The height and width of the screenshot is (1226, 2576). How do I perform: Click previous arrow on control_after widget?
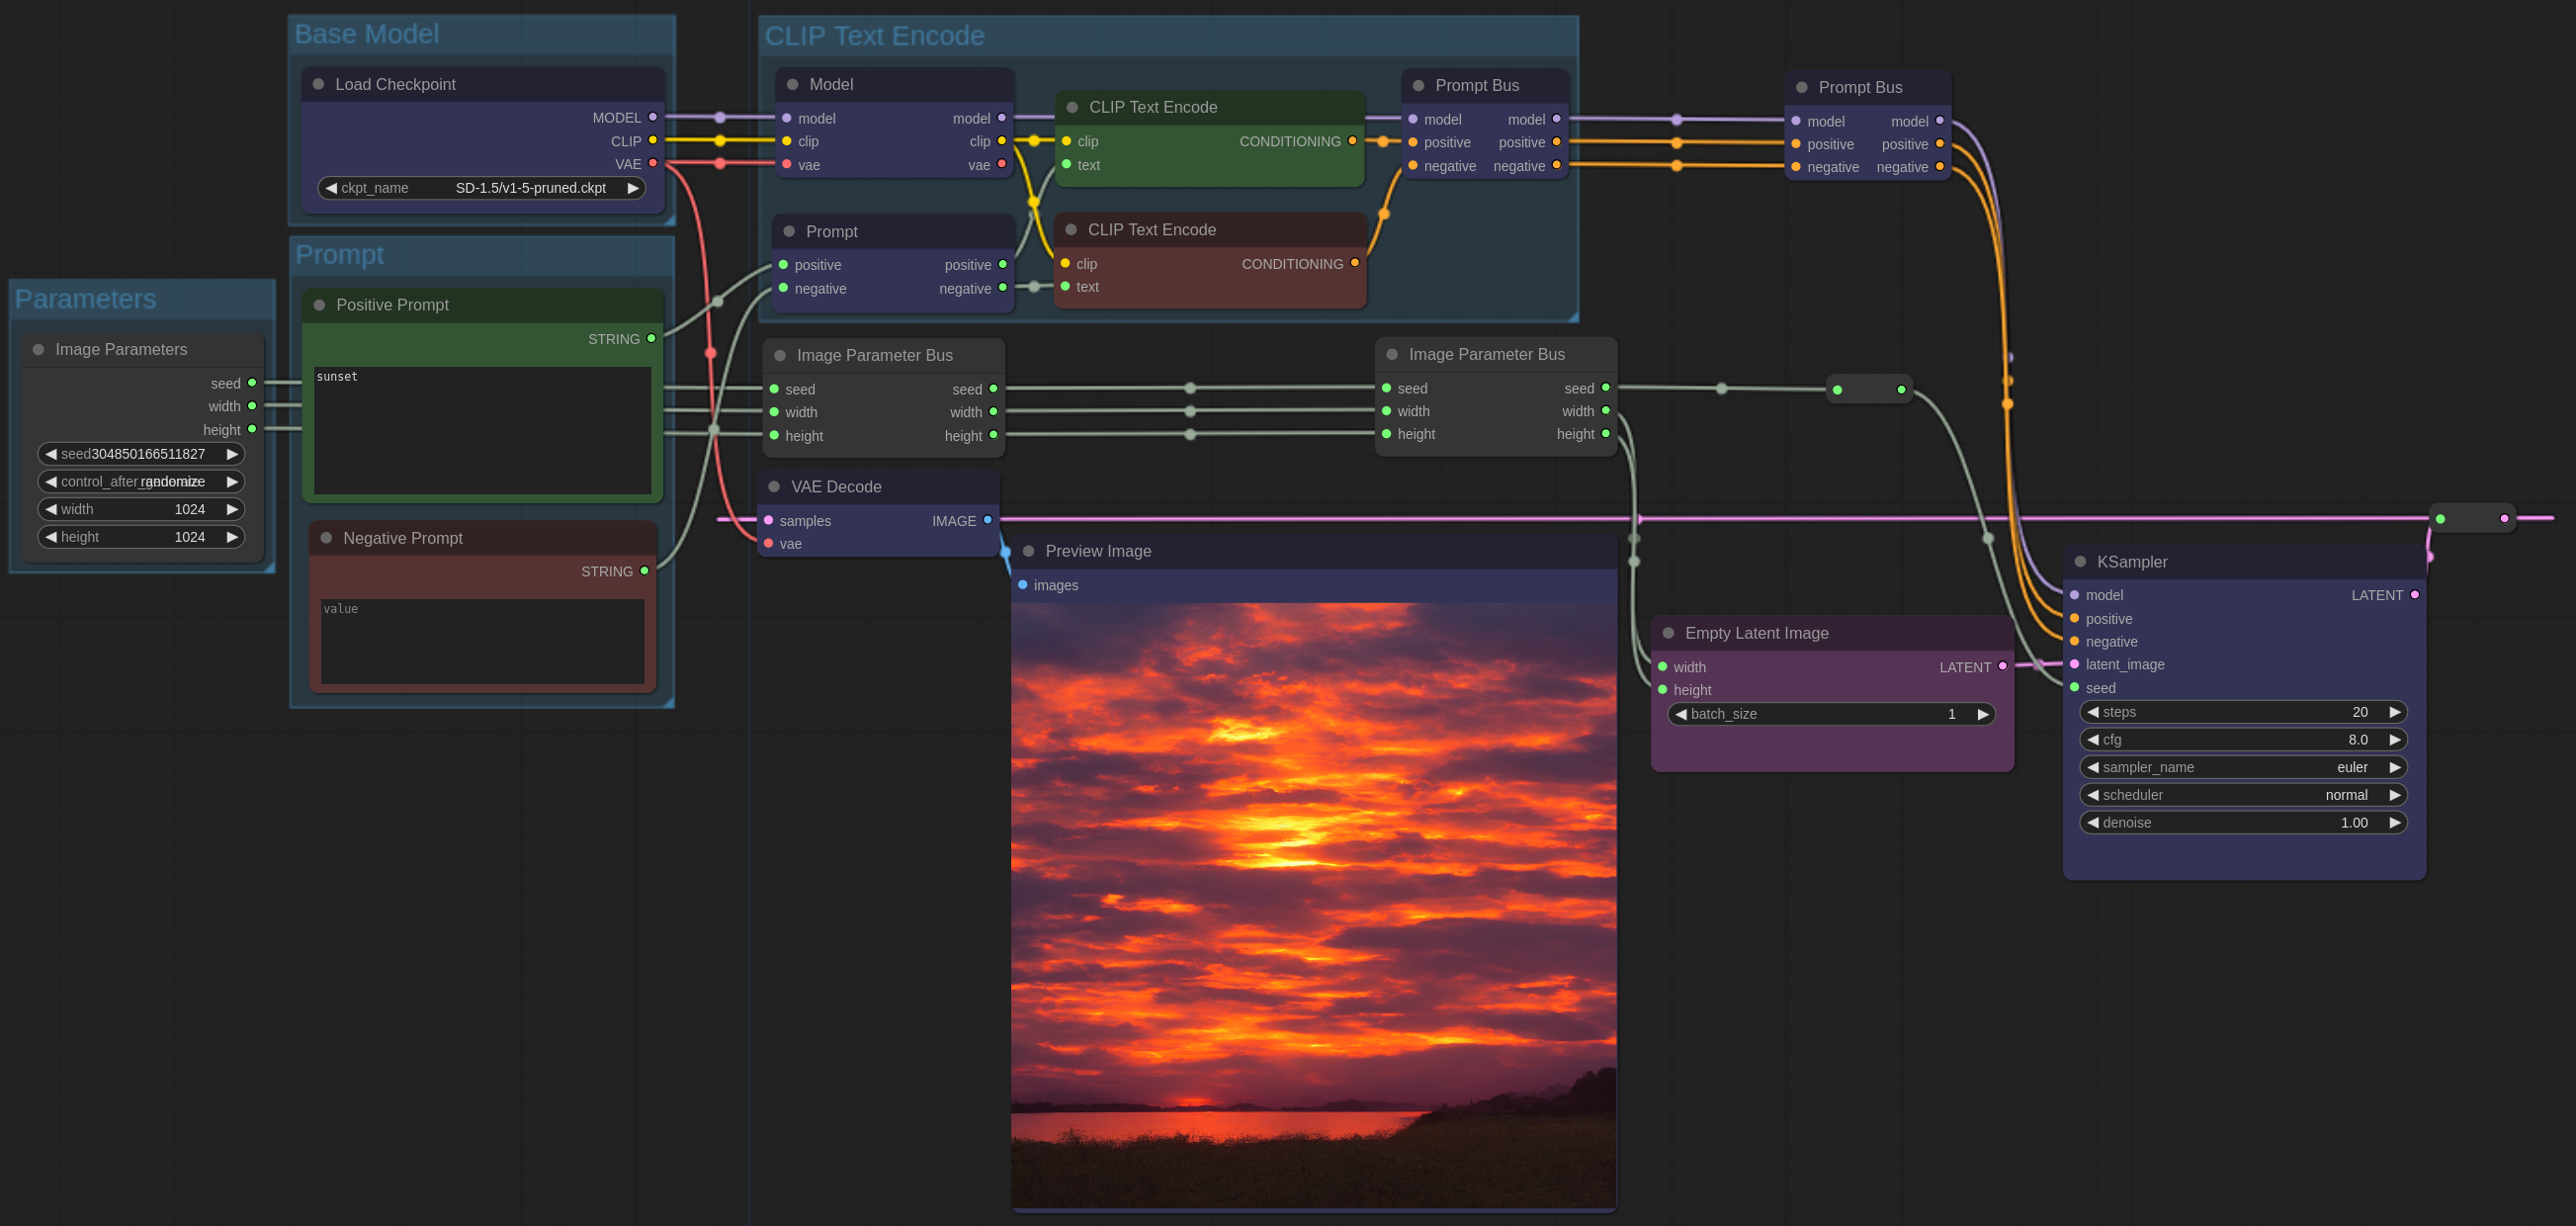tap(51, 481)
